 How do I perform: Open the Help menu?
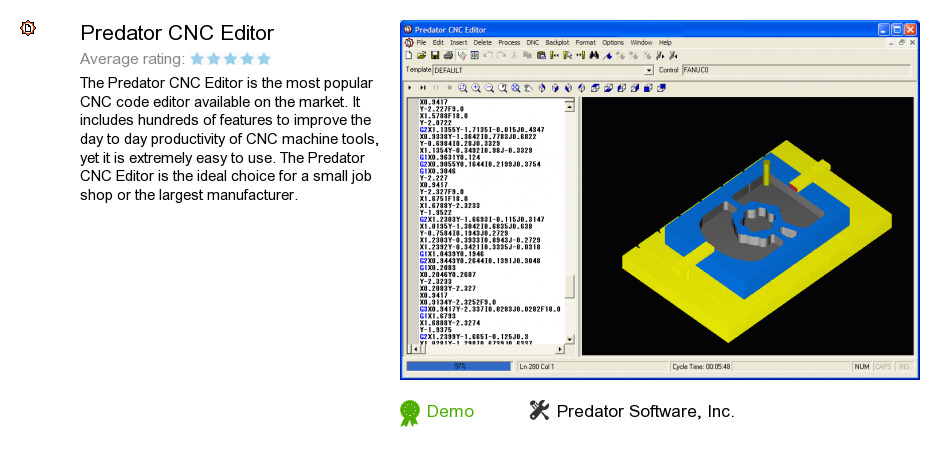point(665,43)
